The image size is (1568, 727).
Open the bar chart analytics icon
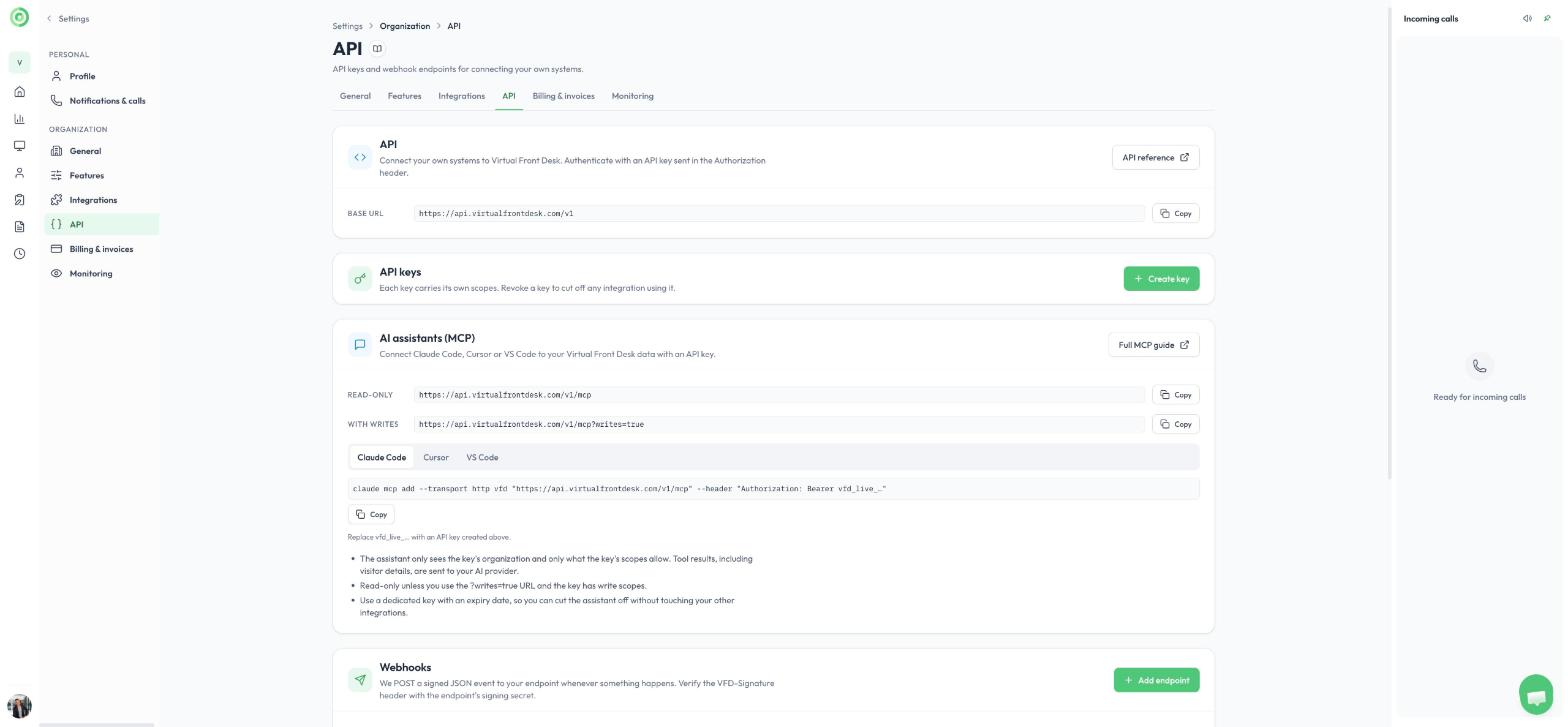19,119
